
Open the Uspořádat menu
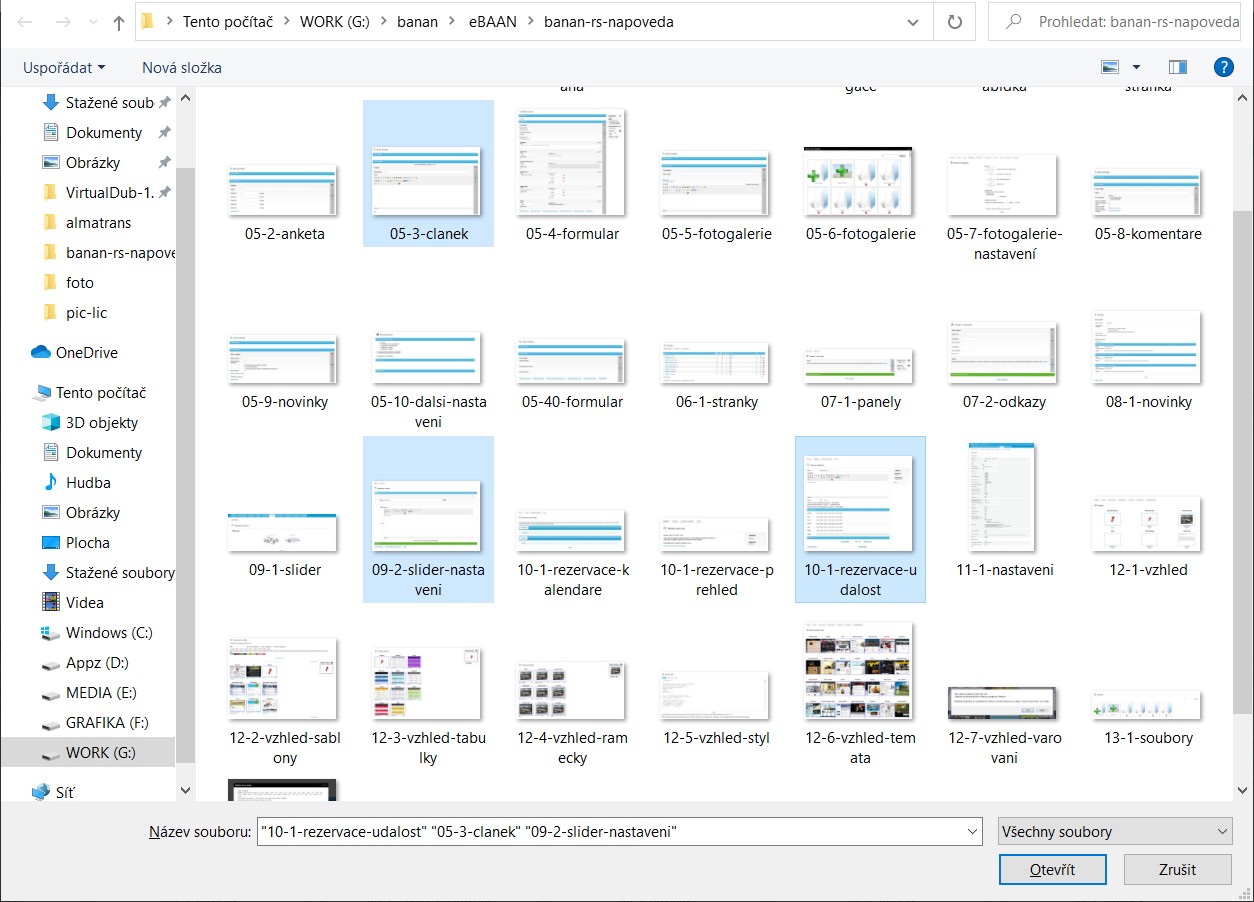coord(64,67)
